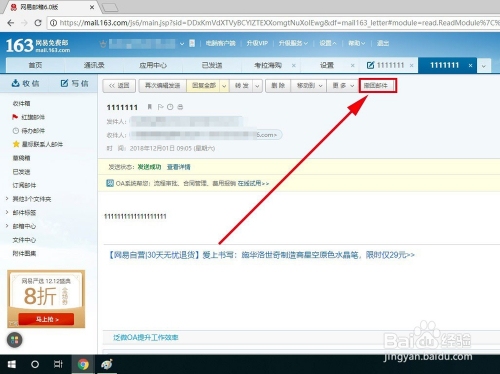Click the browser address bar URL
The height and width of the screenshot is (374, 500).
click(278, 23)
